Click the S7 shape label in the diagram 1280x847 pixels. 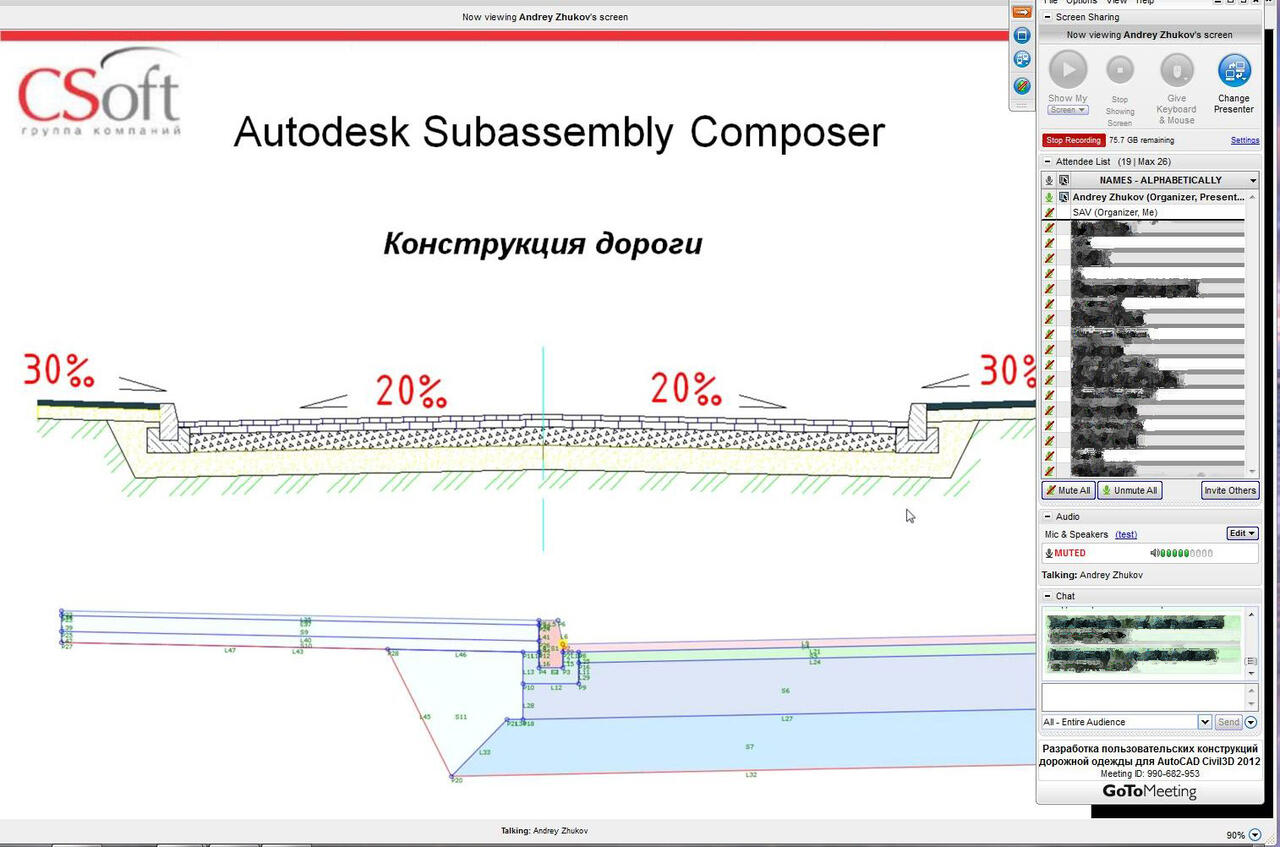coord(750,747)
